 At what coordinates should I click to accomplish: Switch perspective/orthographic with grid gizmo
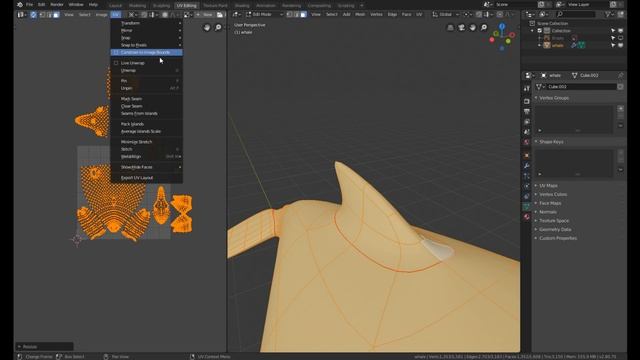coord(451,27)
